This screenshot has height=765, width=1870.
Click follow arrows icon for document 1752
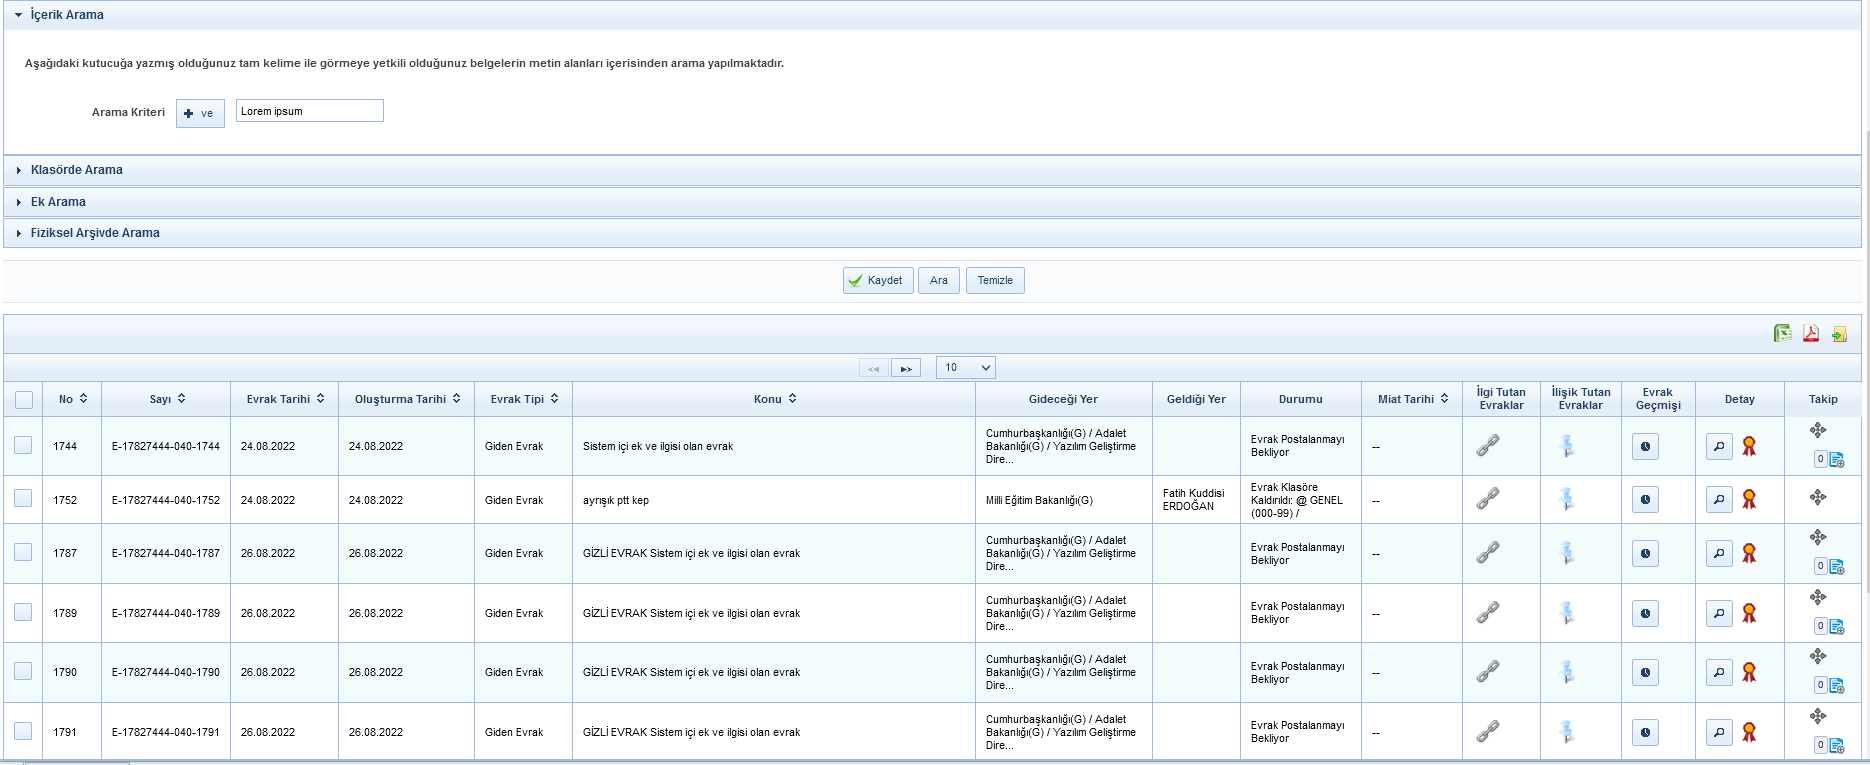tap(1818, 497)
